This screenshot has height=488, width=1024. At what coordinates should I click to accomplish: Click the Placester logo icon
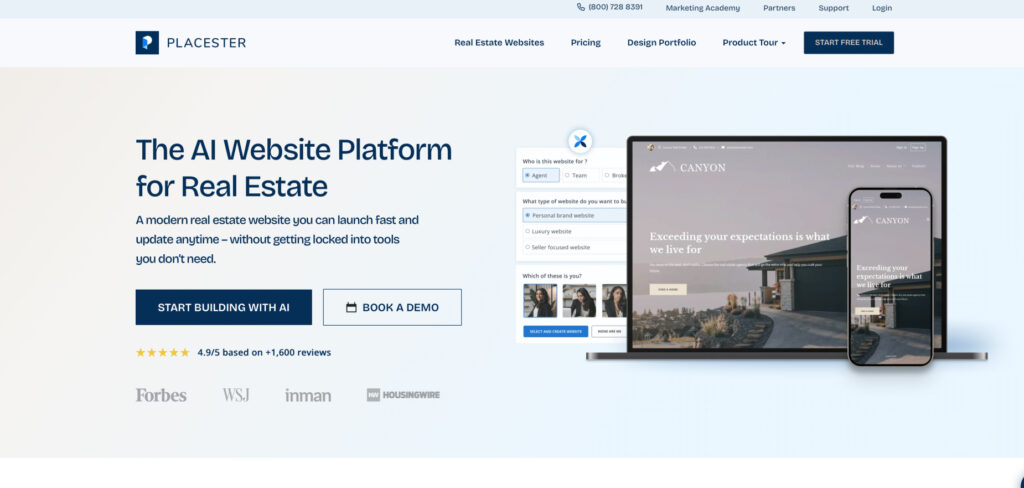point(147,42)
